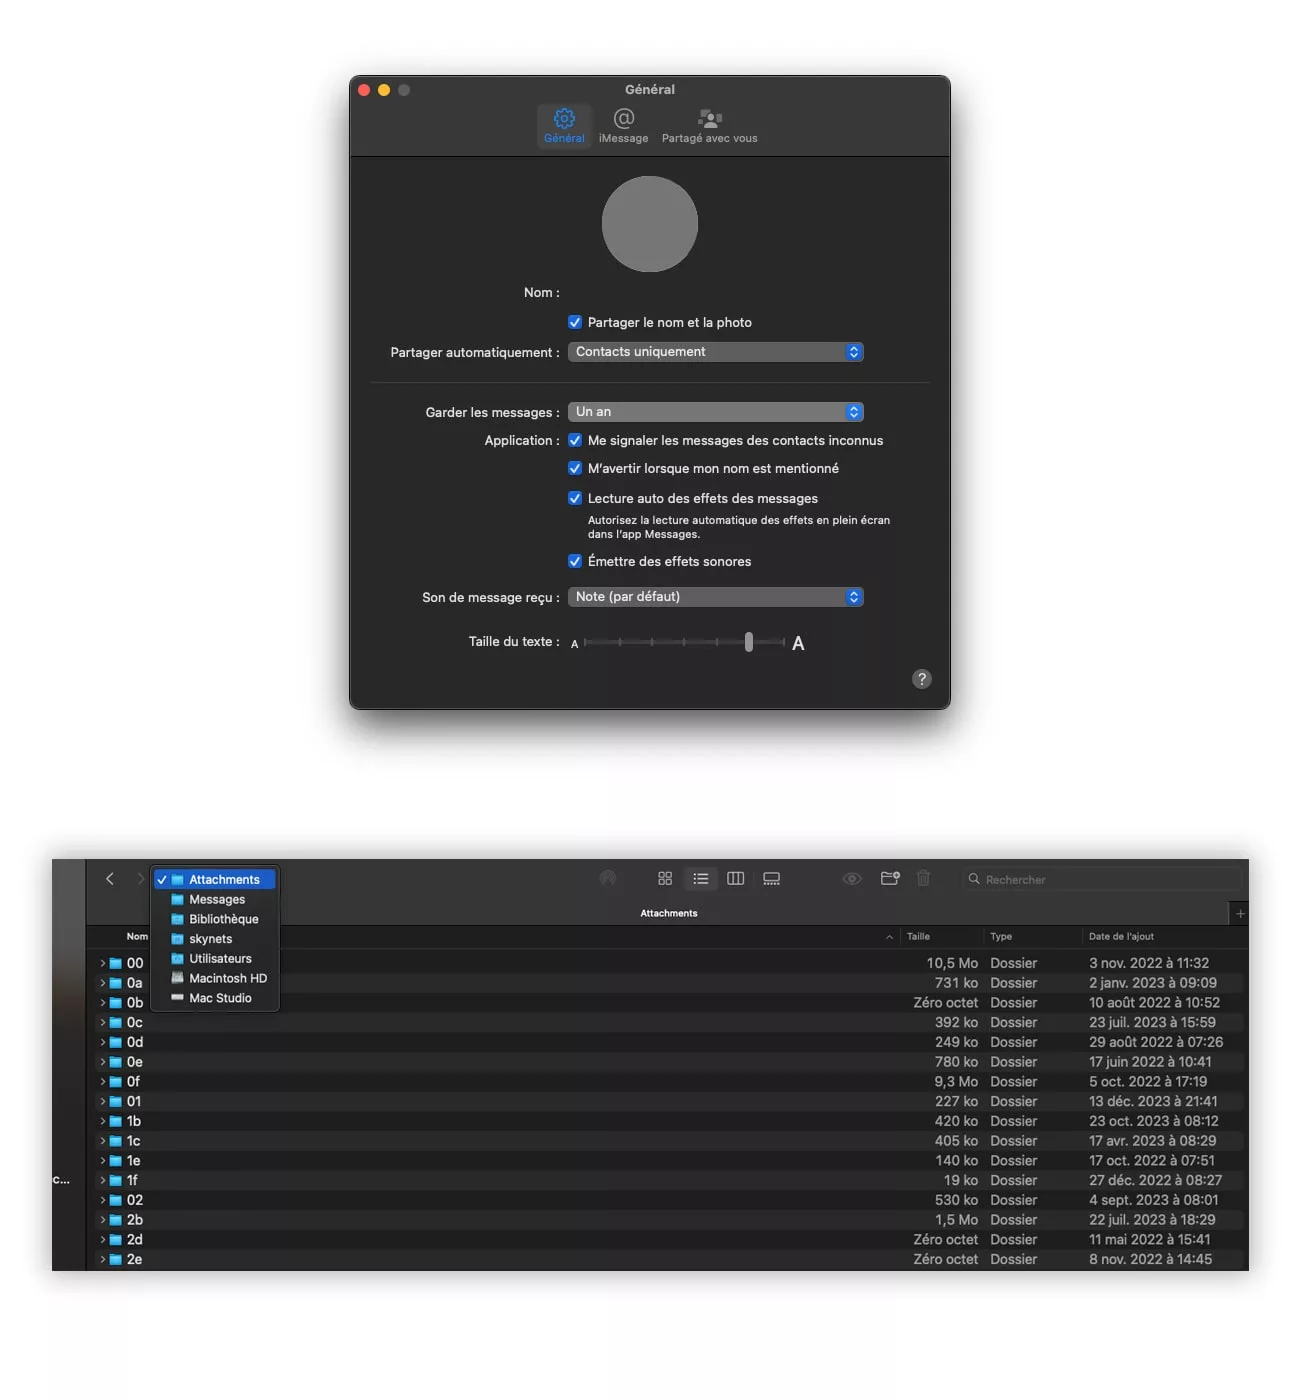This screenshot has height=1400, width=1300.
Task: Click the trash icon in Finder toolbar
Action: point(924,879)
